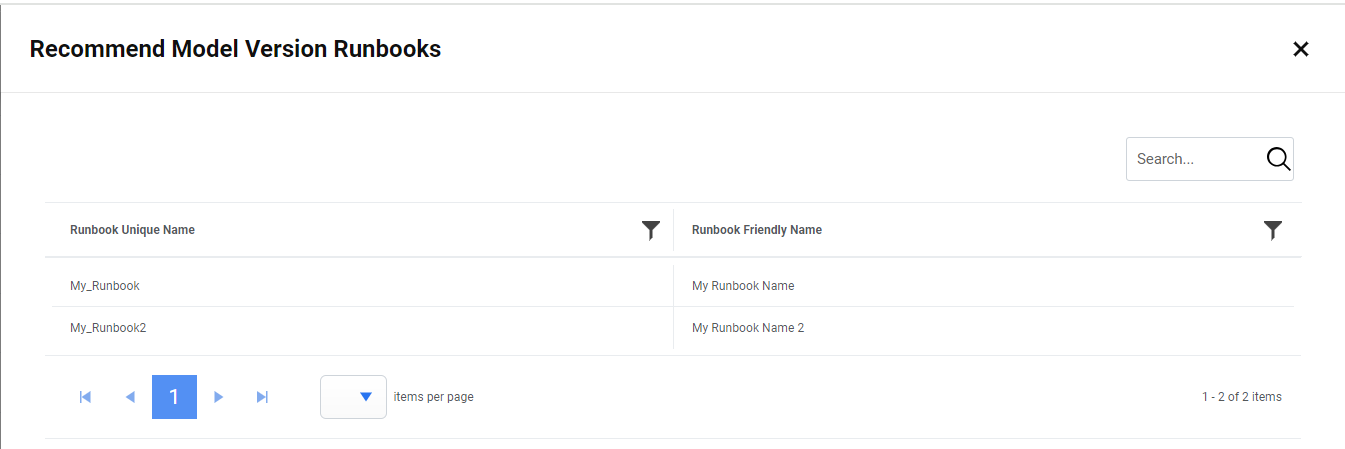Click the magnifying glass search icon
Image resolution: width=1345 pixels, height=449 pixels.
[1278, 159]
